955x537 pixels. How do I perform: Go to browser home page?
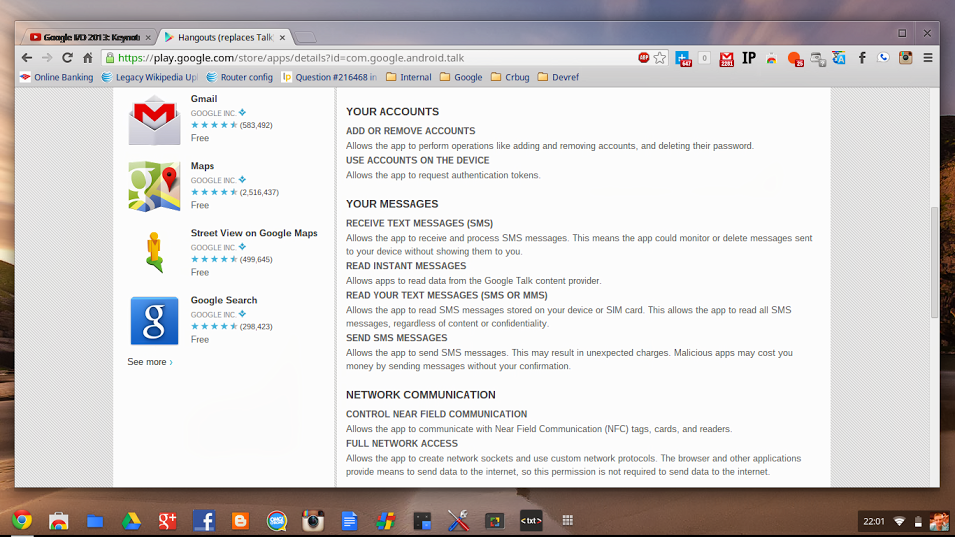tap(88, 58)
